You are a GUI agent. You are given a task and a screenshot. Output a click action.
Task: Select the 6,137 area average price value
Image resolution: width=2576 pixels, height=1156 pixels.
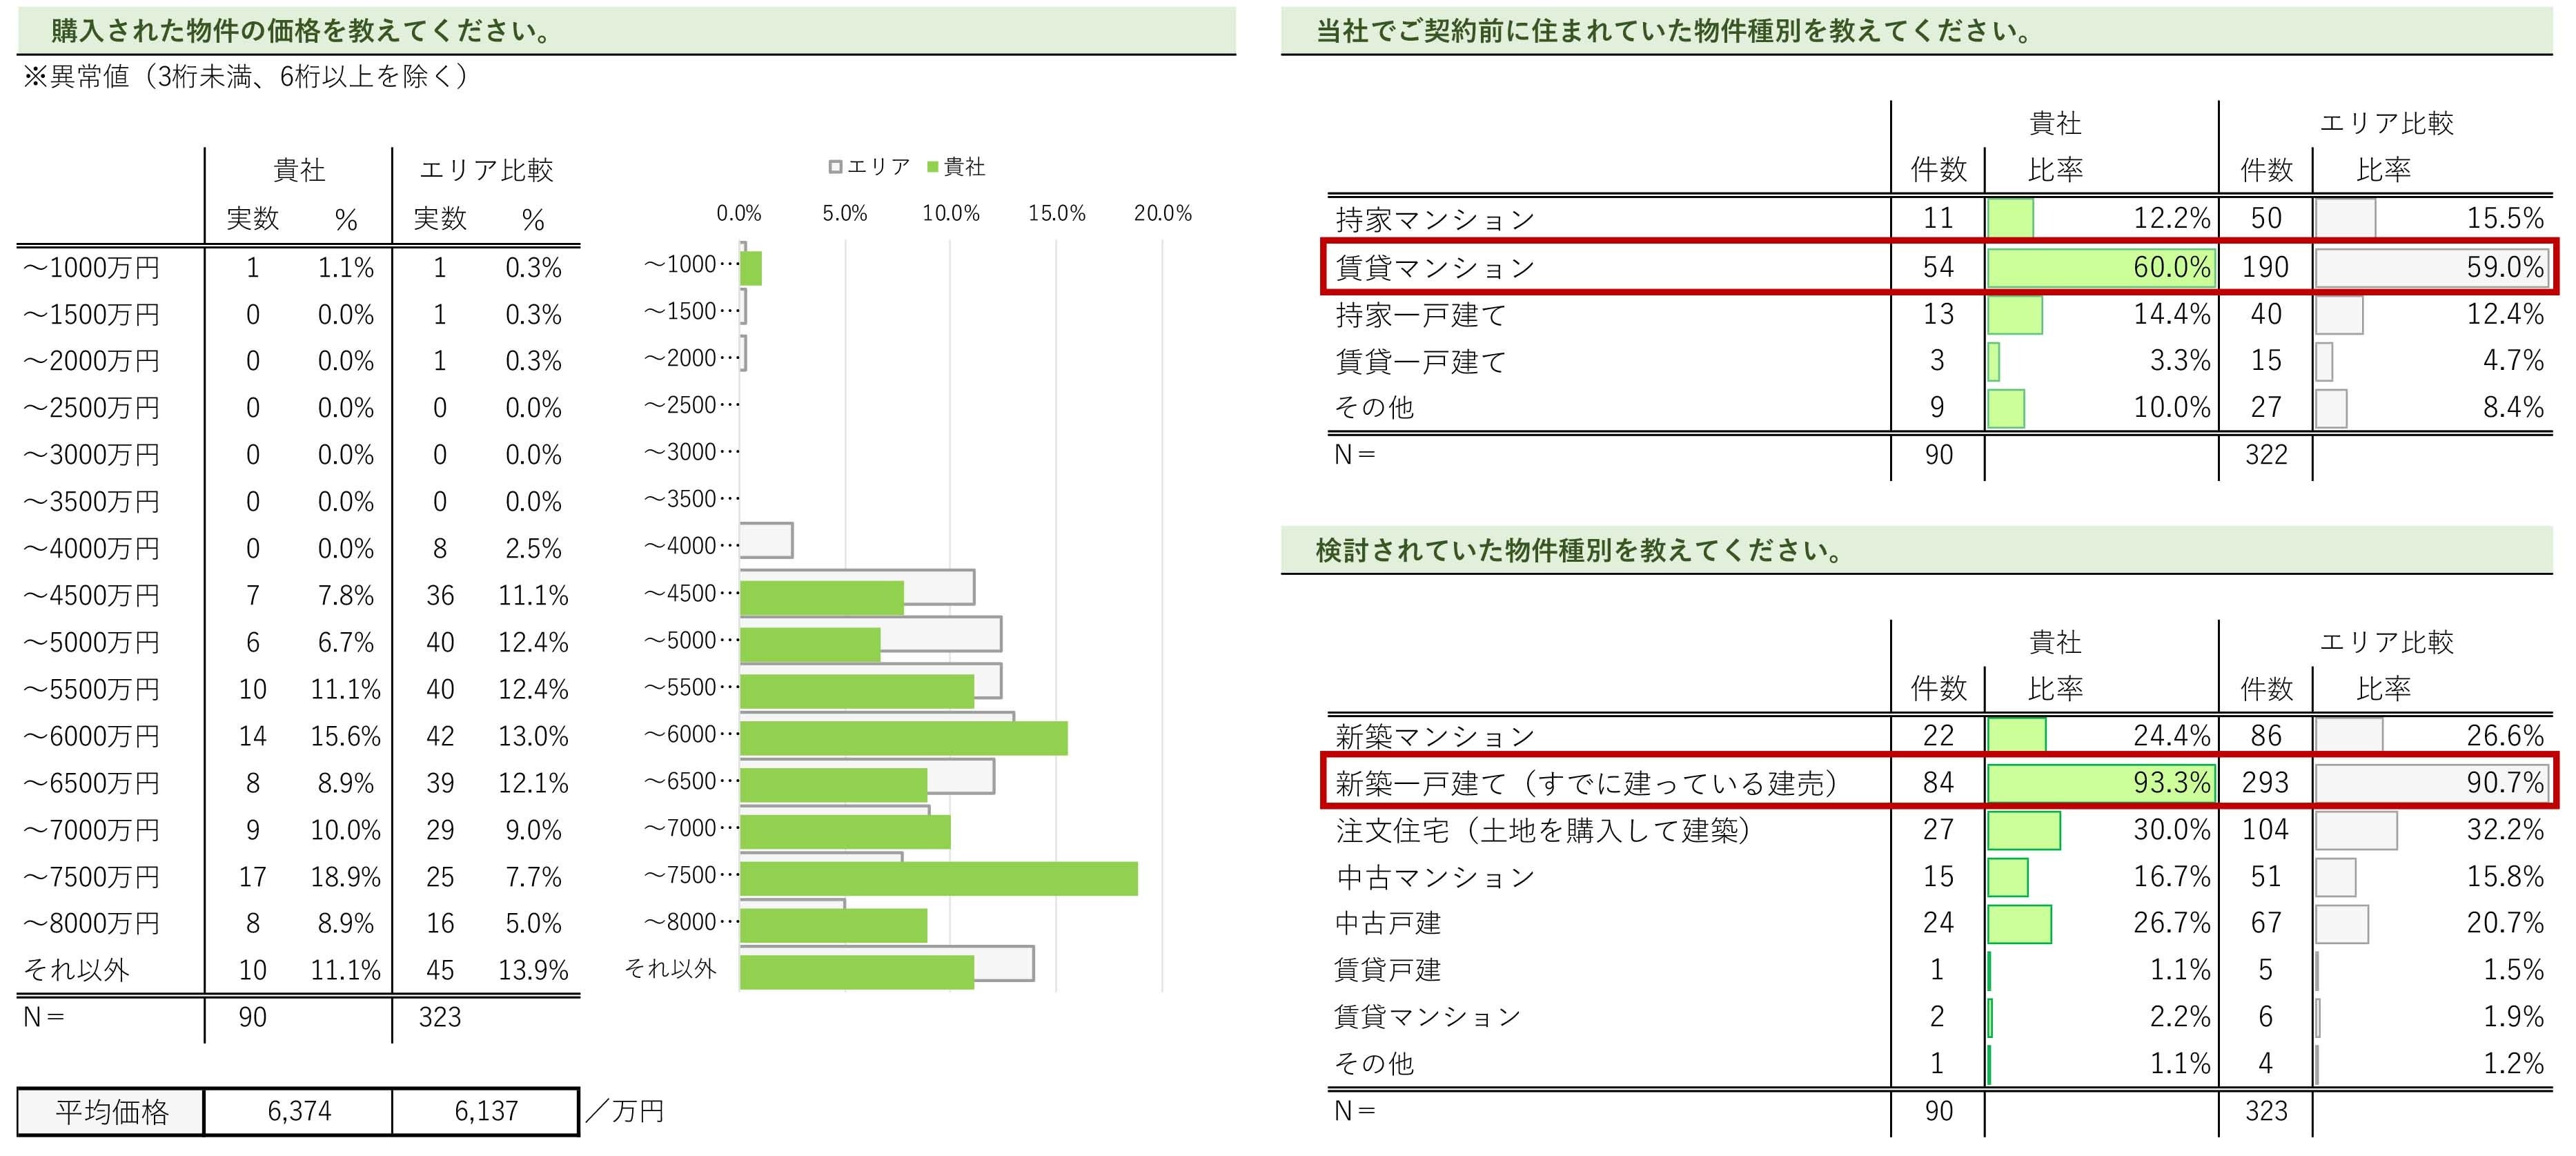click(486, 1111)
